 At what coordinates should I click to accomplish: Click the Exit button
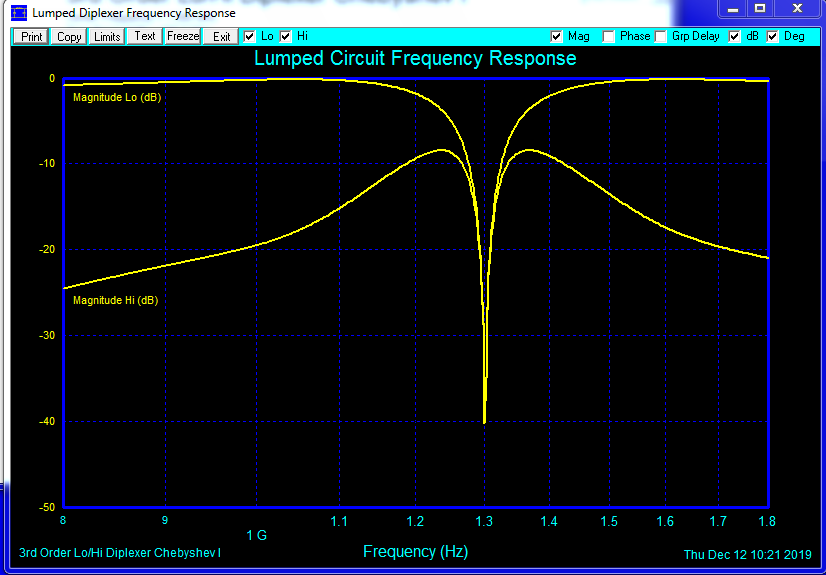221,37
